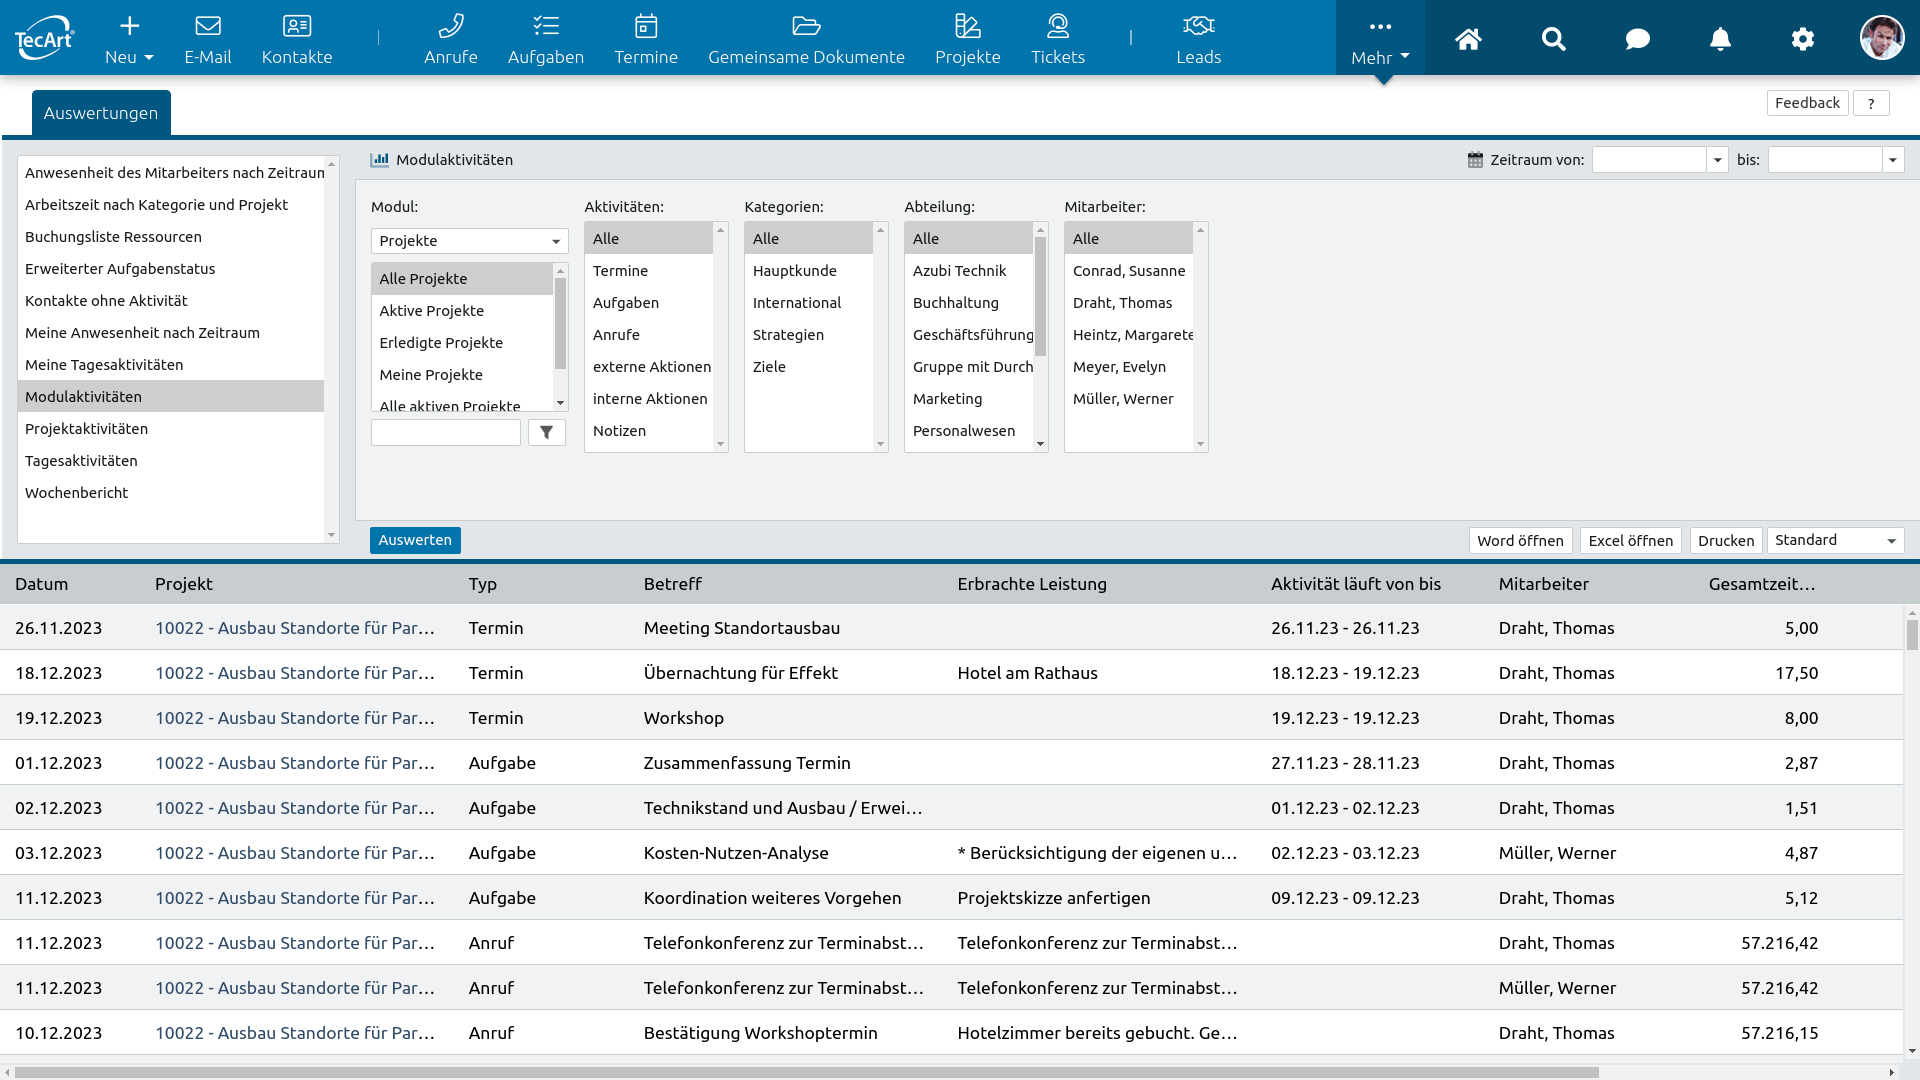Click the Excel öffnen button
Image resolution: width=1920 pixels, height=1080 pixels.
pos(1630,540)
